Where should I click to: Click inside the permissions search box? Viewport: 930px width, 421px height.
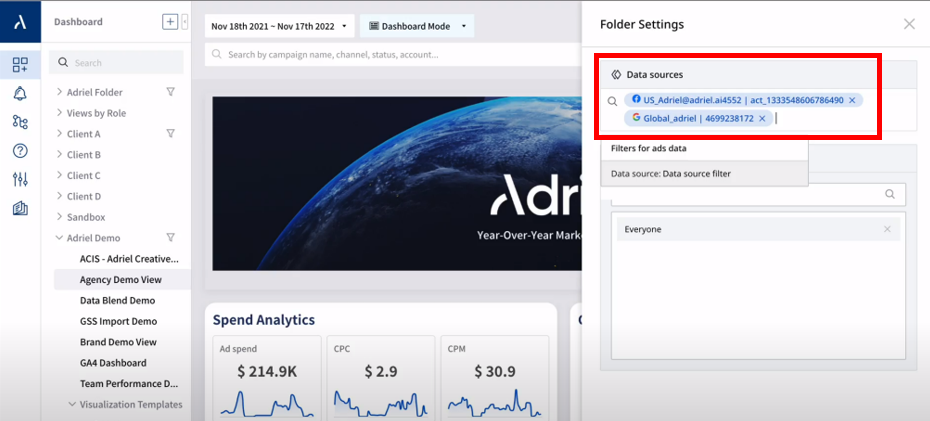click(759, 194)
